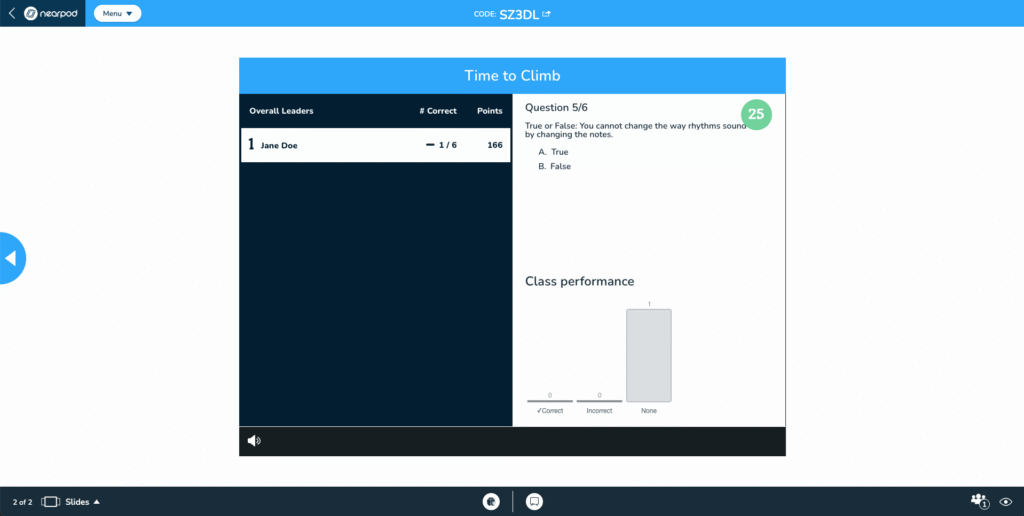Click the slides thumbnail icon in bottom bar

tap(51, 502)
